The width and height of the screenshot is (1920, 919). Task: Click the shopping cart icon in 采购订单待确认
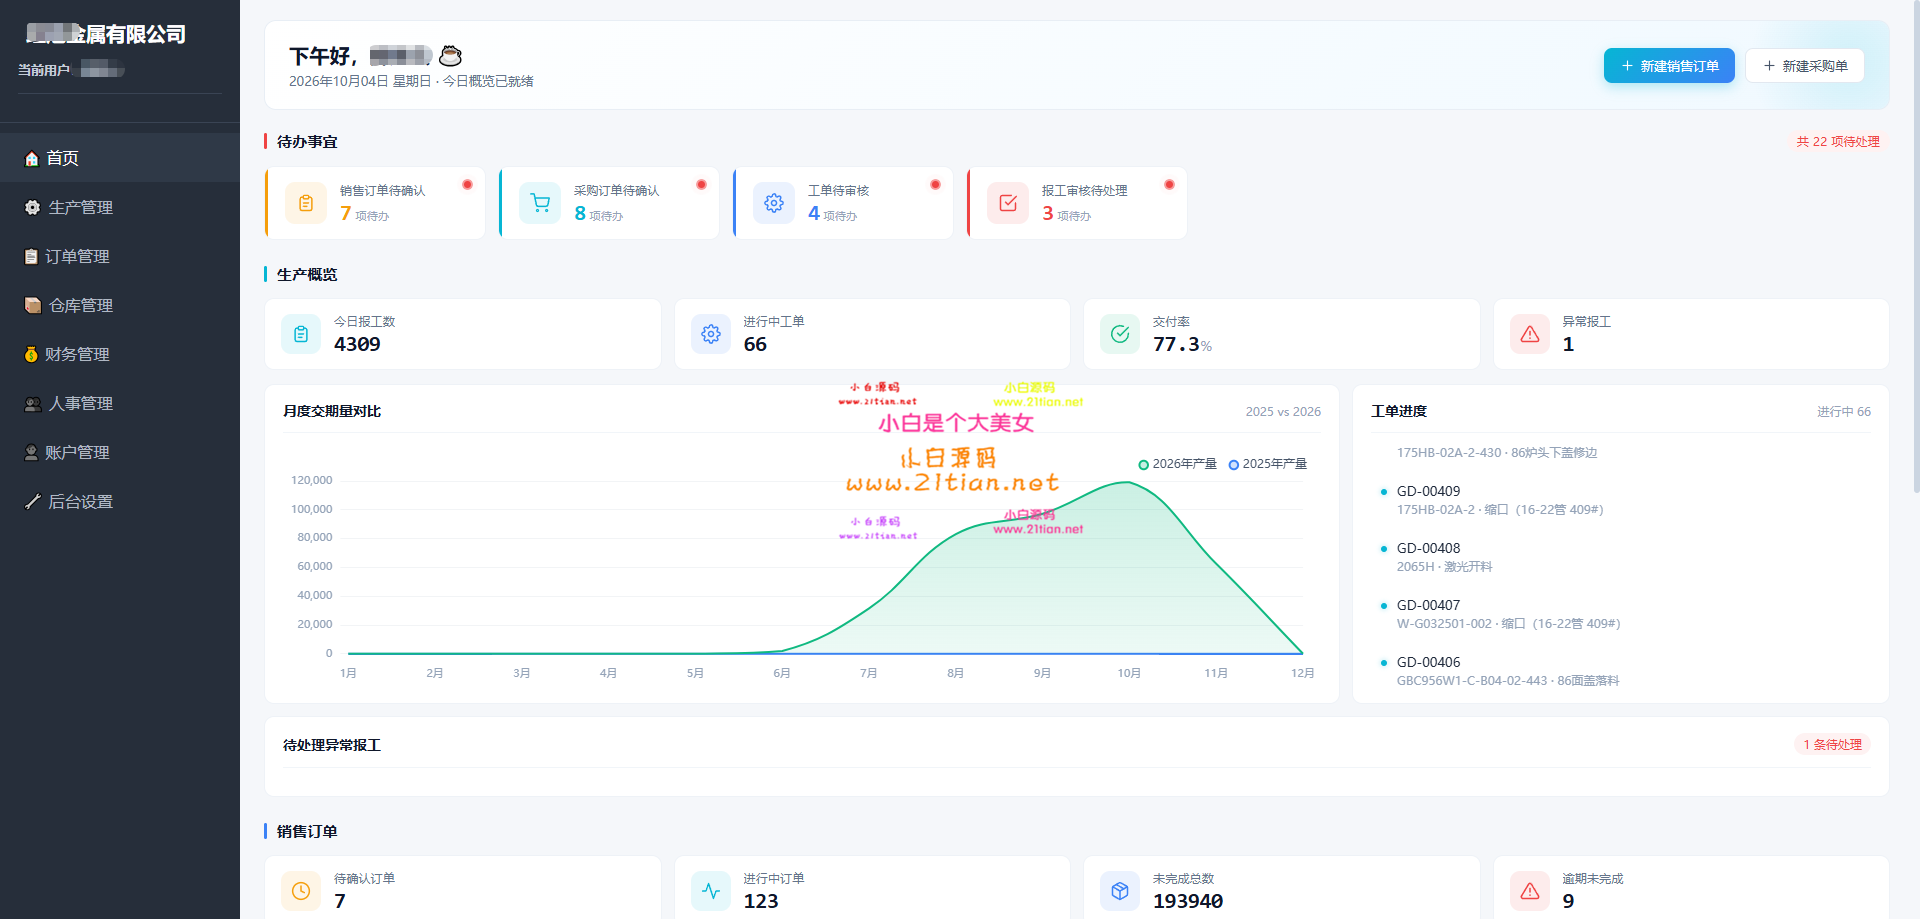pos(540,203)
